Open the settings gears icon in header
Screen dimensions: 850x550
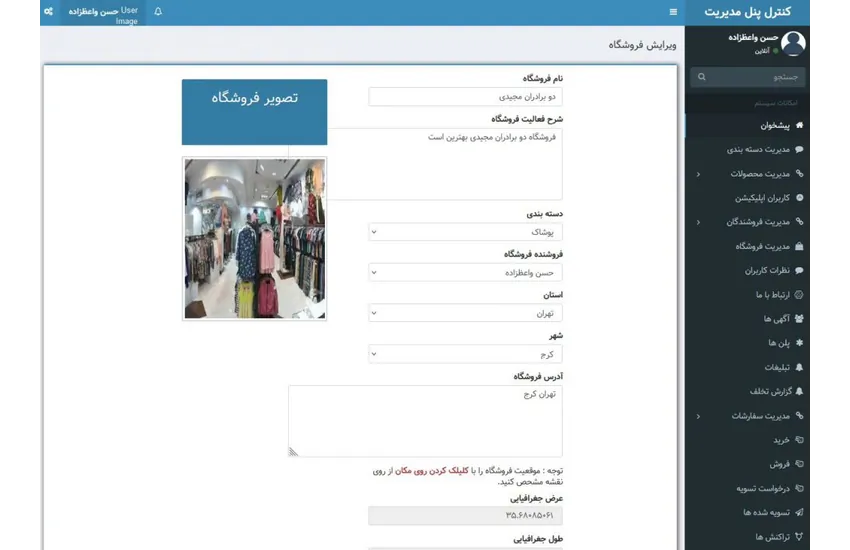[48, 11]
